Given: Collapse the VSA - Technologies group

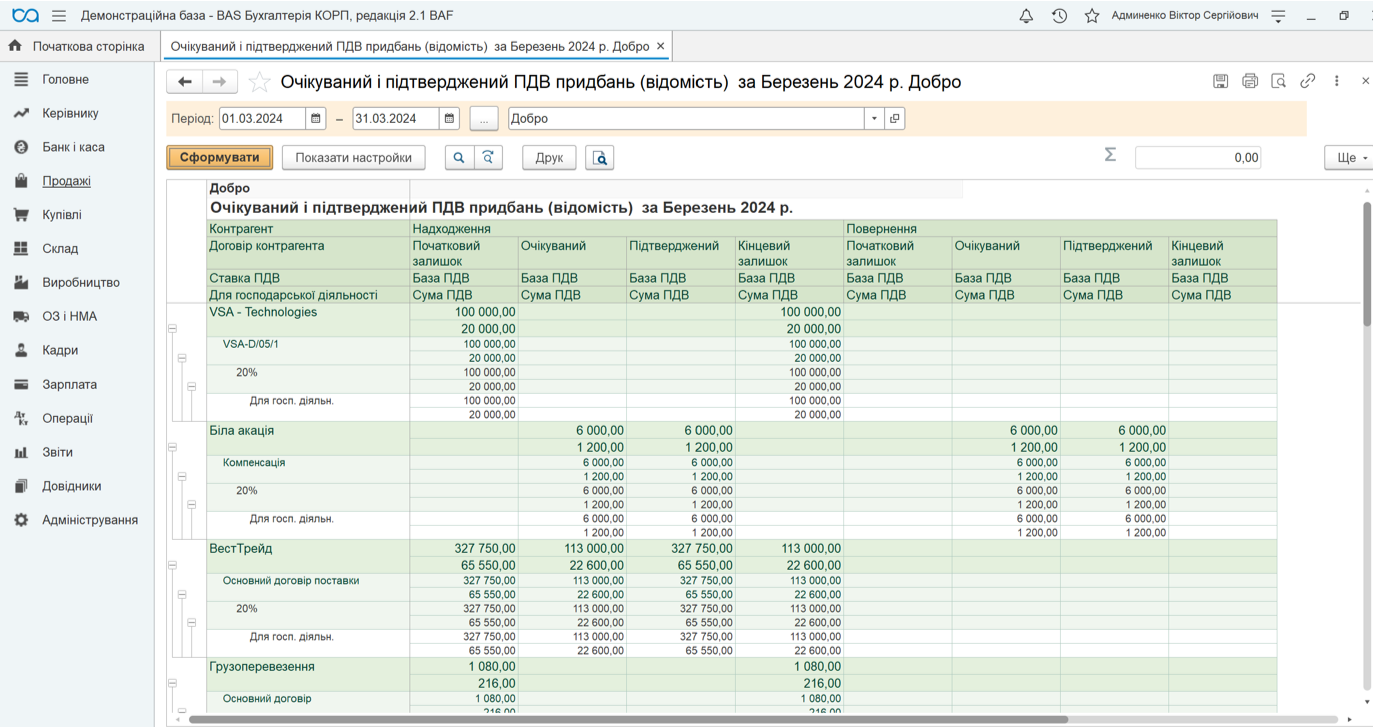Looking at the screenshot, I should pyautogui.click(x=172, y=329).
